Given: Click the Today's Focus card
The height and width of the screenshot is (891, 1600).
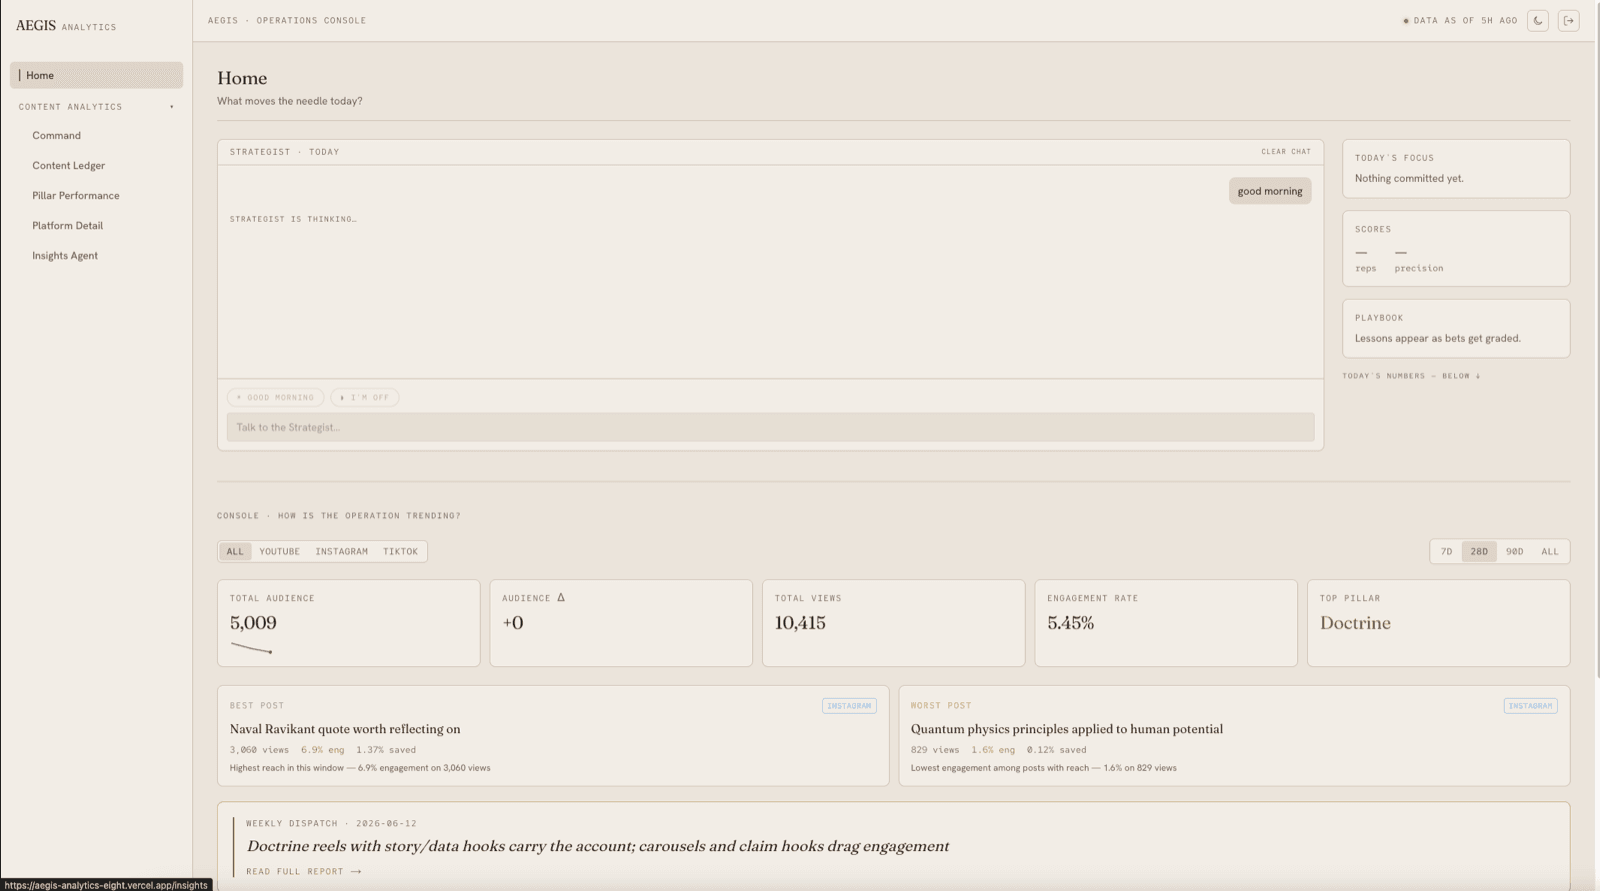Looking at the screenshot, I should [x=1456, y=168].
